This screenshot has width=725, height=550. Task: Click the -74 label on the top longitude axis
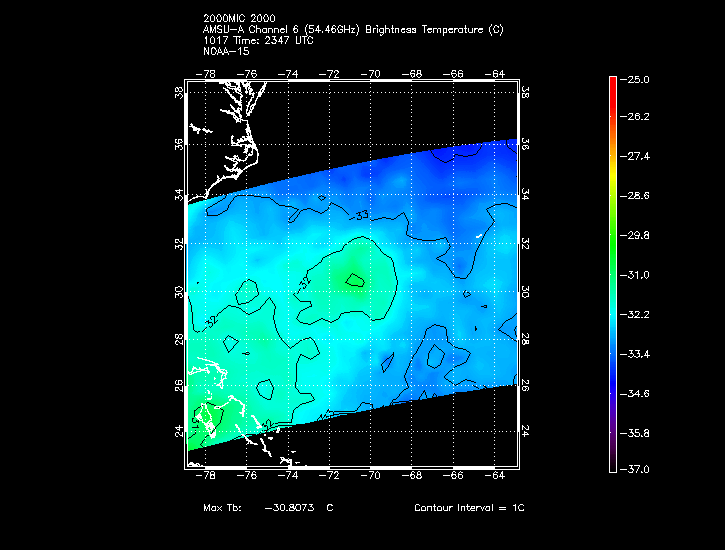(x=288, y=74)
